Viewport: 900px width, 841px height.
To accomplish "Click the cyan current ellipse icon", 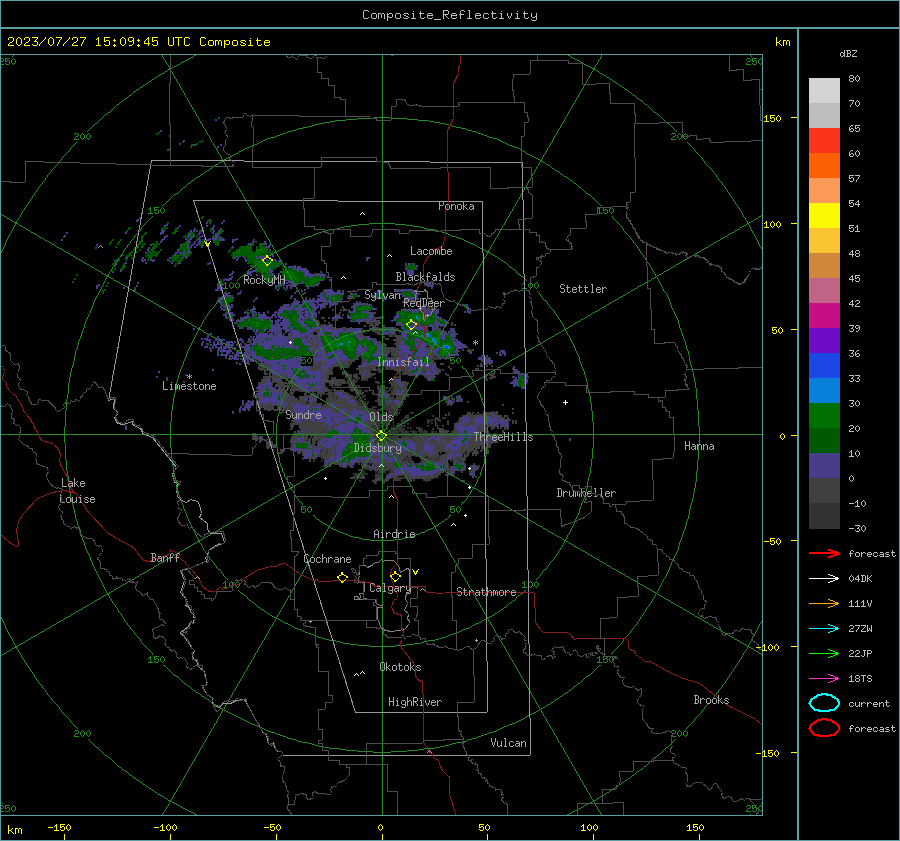I will (824, 703).
